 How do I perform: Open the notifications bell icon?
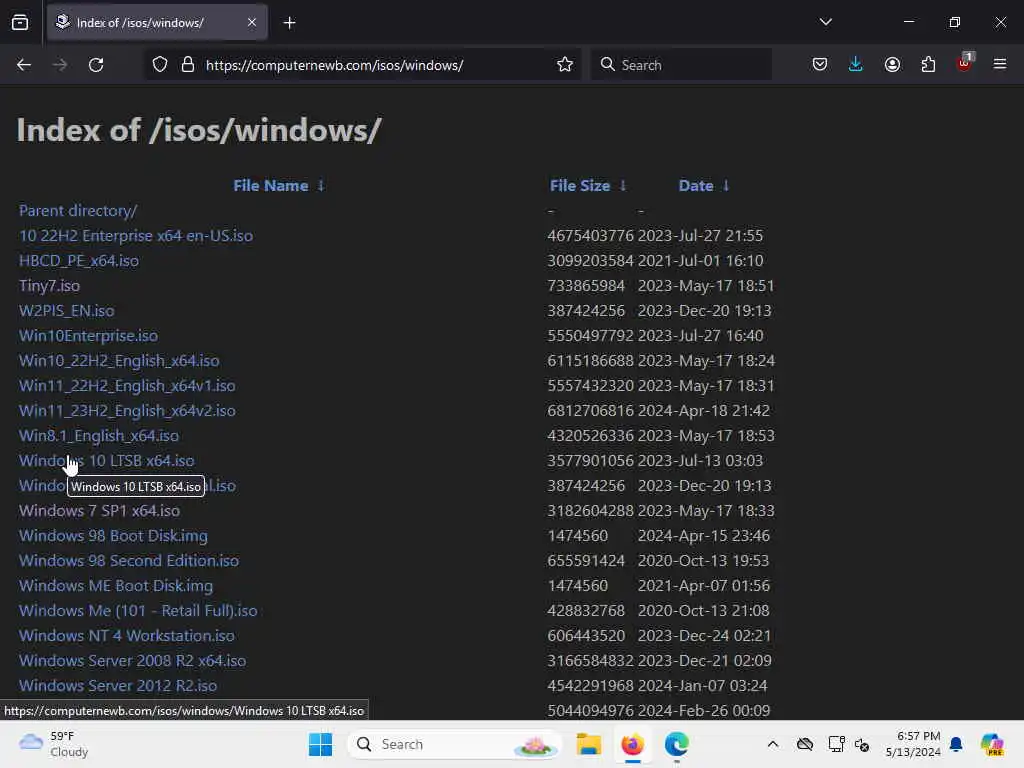pos(956,744)
